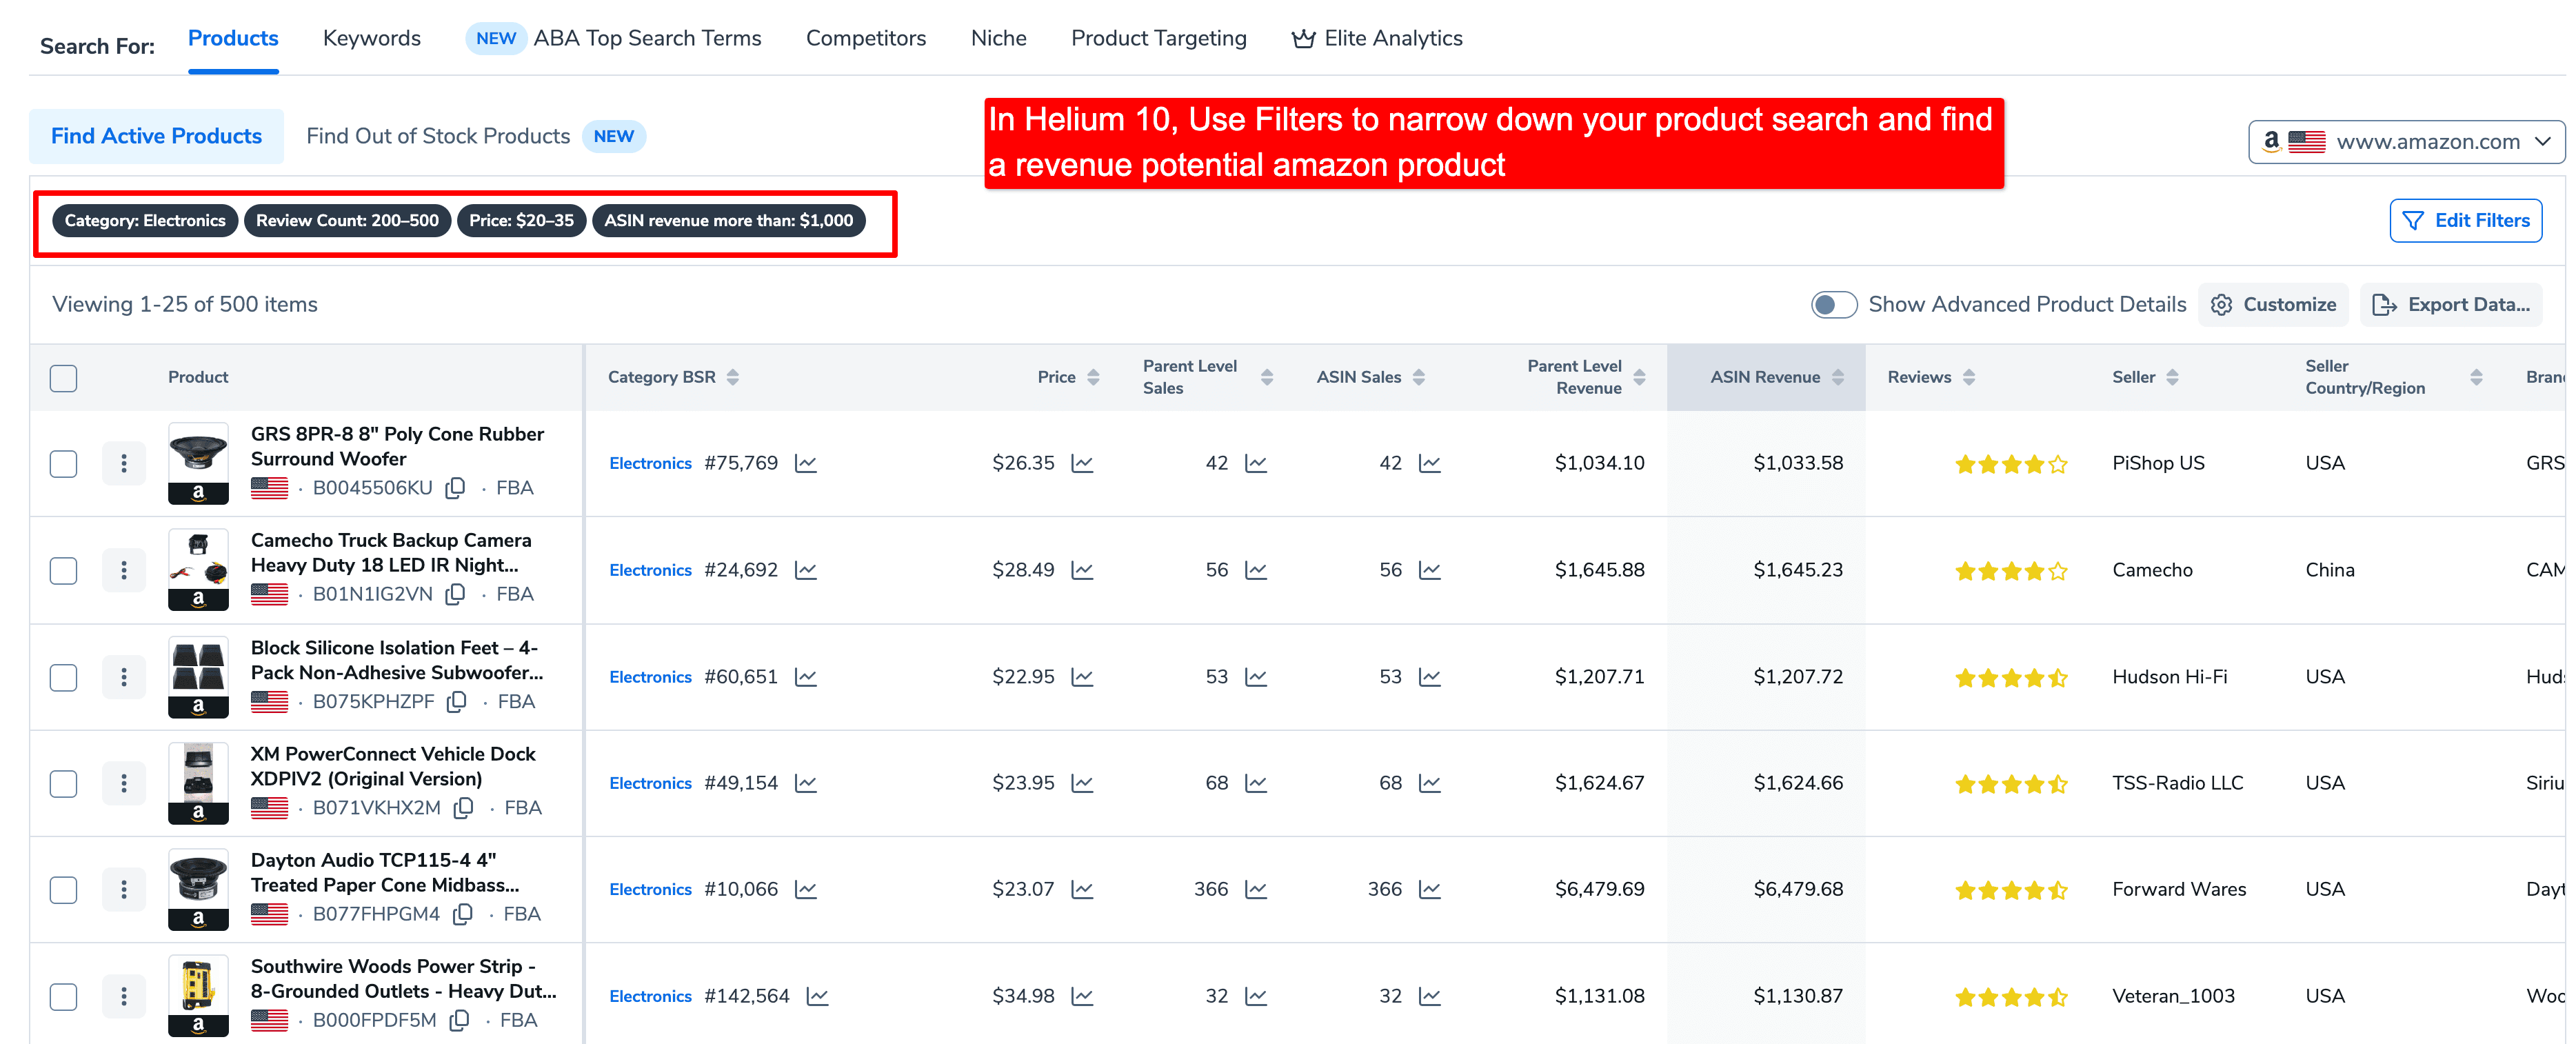
Task: Open row actions menu for GRS 8PR-8 woofer
Action: click(124, 463)
